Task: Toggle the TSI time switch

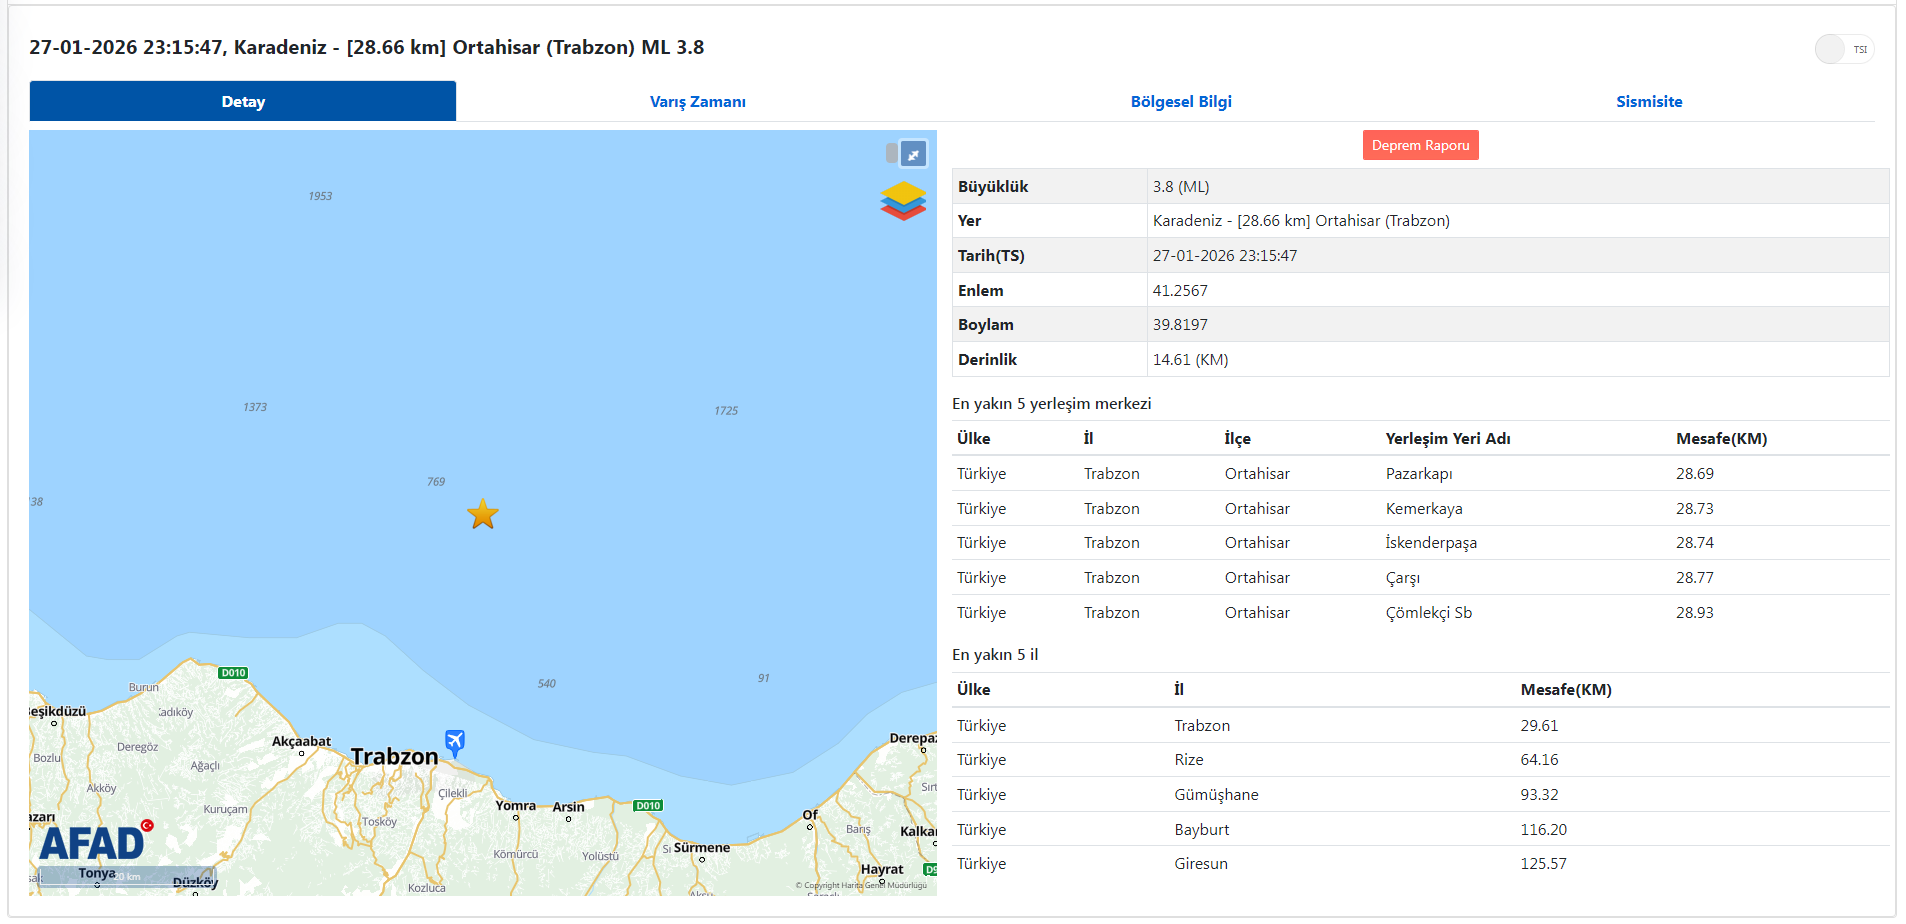Action: [1843, 49]
